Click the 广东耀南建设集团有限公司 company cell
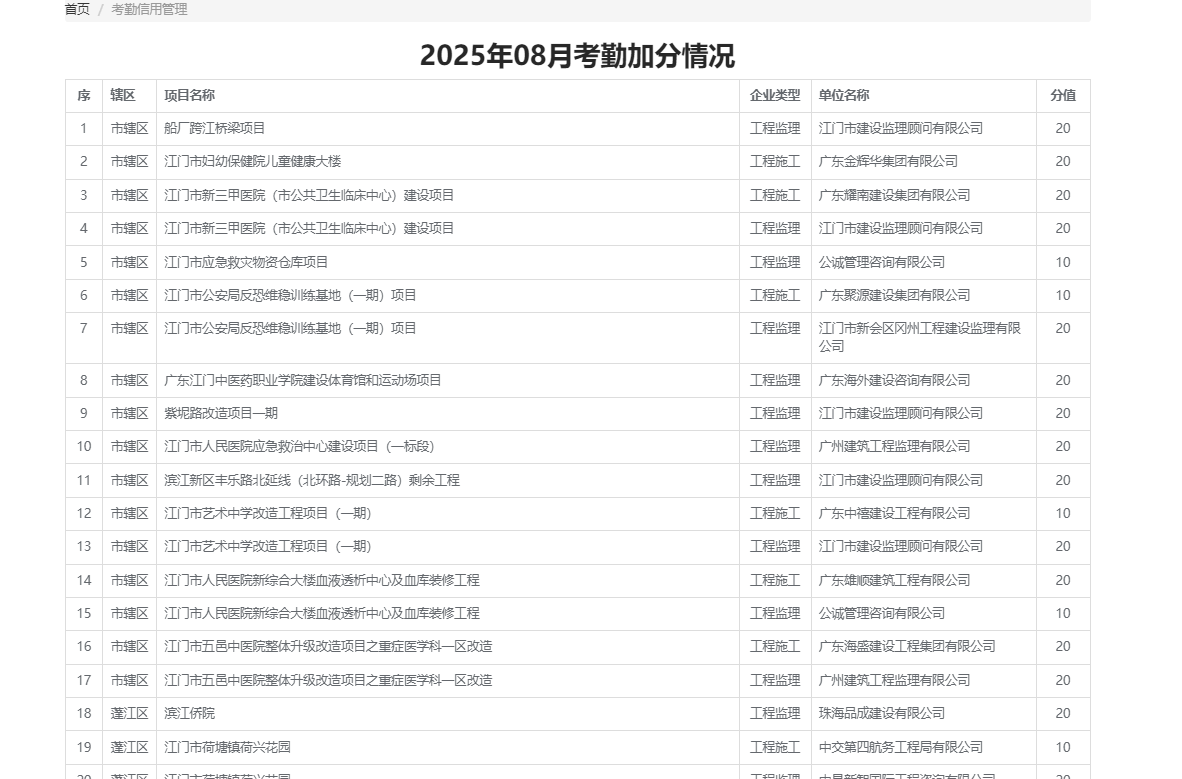Viewport: 1182px width, 779px height. [894, 195]
